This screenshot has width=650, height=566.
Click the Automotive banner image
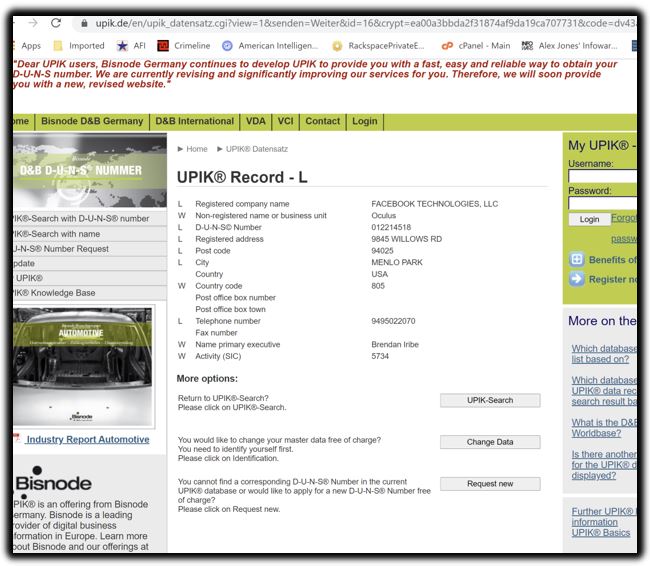[x=83, y=367]
